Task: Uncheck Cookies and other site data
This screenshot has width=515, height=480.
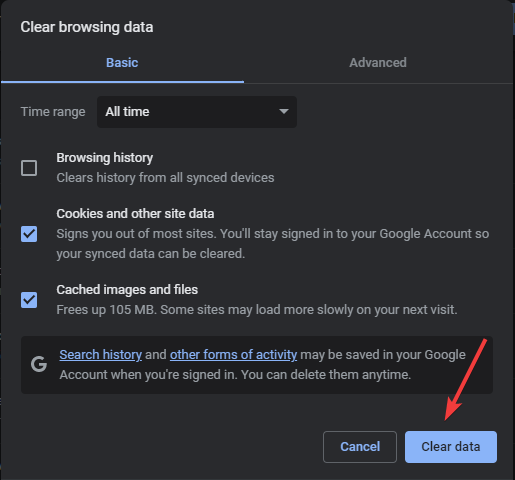Action: click(x=29, y=234)
